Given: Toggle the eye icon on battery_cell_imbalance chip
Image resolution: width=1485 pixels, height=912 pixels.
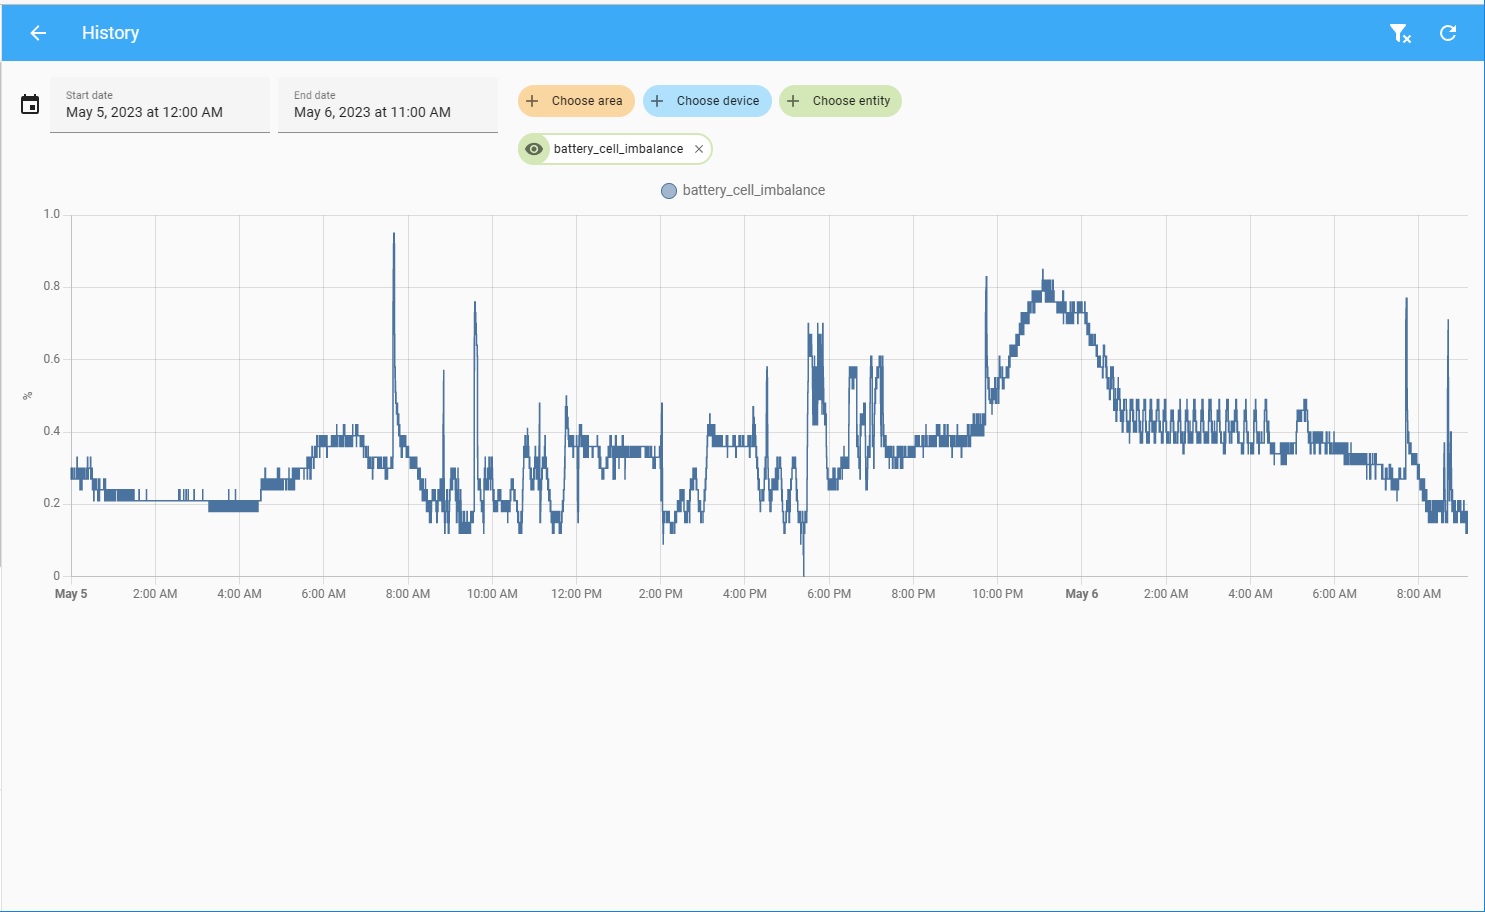Looking at the screenshot, I should [x=534, y=149].
